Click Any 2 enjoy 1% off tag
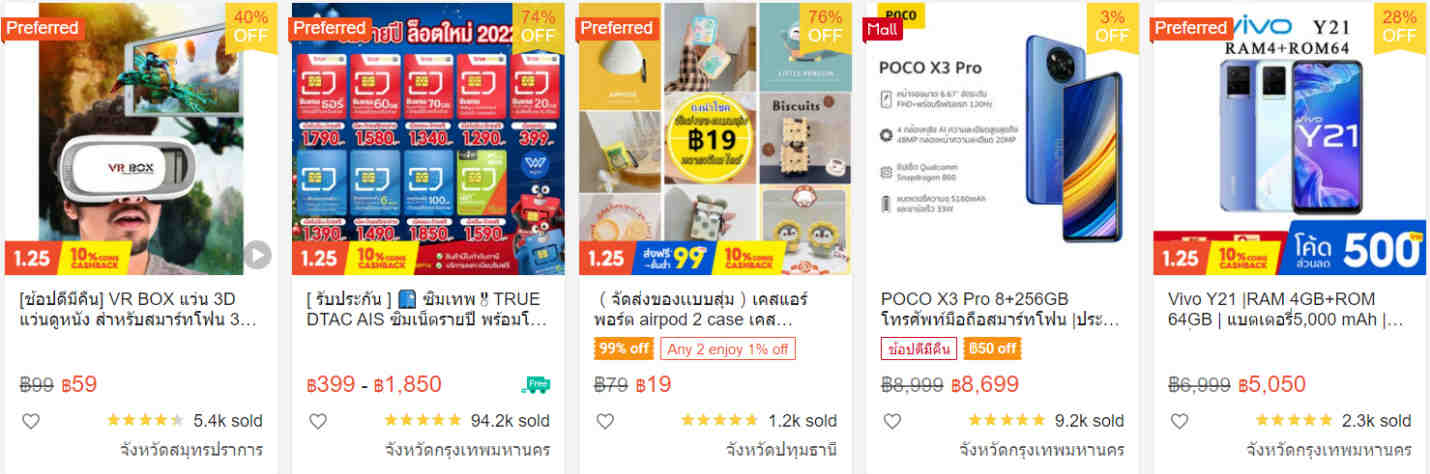1430x474 pixels. click(729, 349)
